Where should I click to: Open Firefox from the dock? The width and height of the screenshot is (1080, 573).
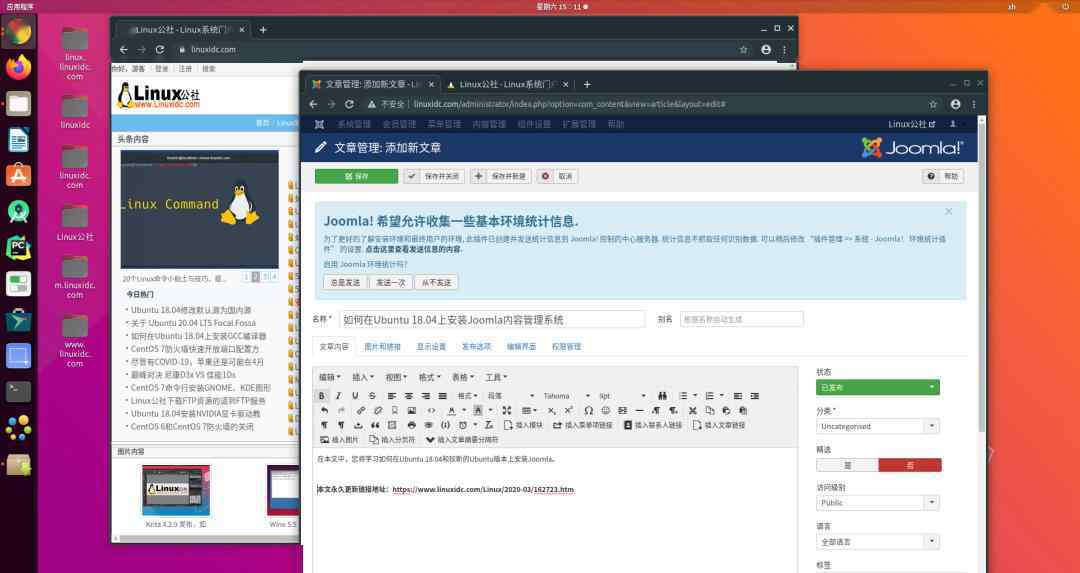[19, 67]
